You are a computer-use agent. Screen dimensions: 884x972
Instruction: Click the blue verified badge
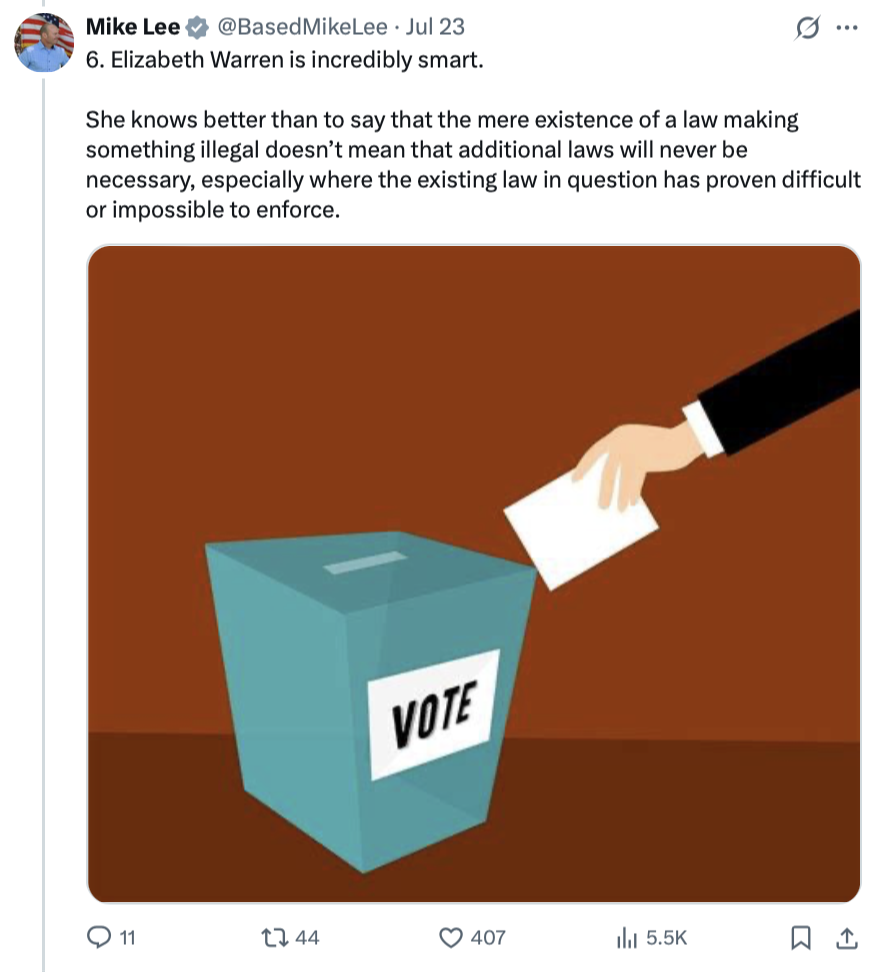[x=197, y=27]
